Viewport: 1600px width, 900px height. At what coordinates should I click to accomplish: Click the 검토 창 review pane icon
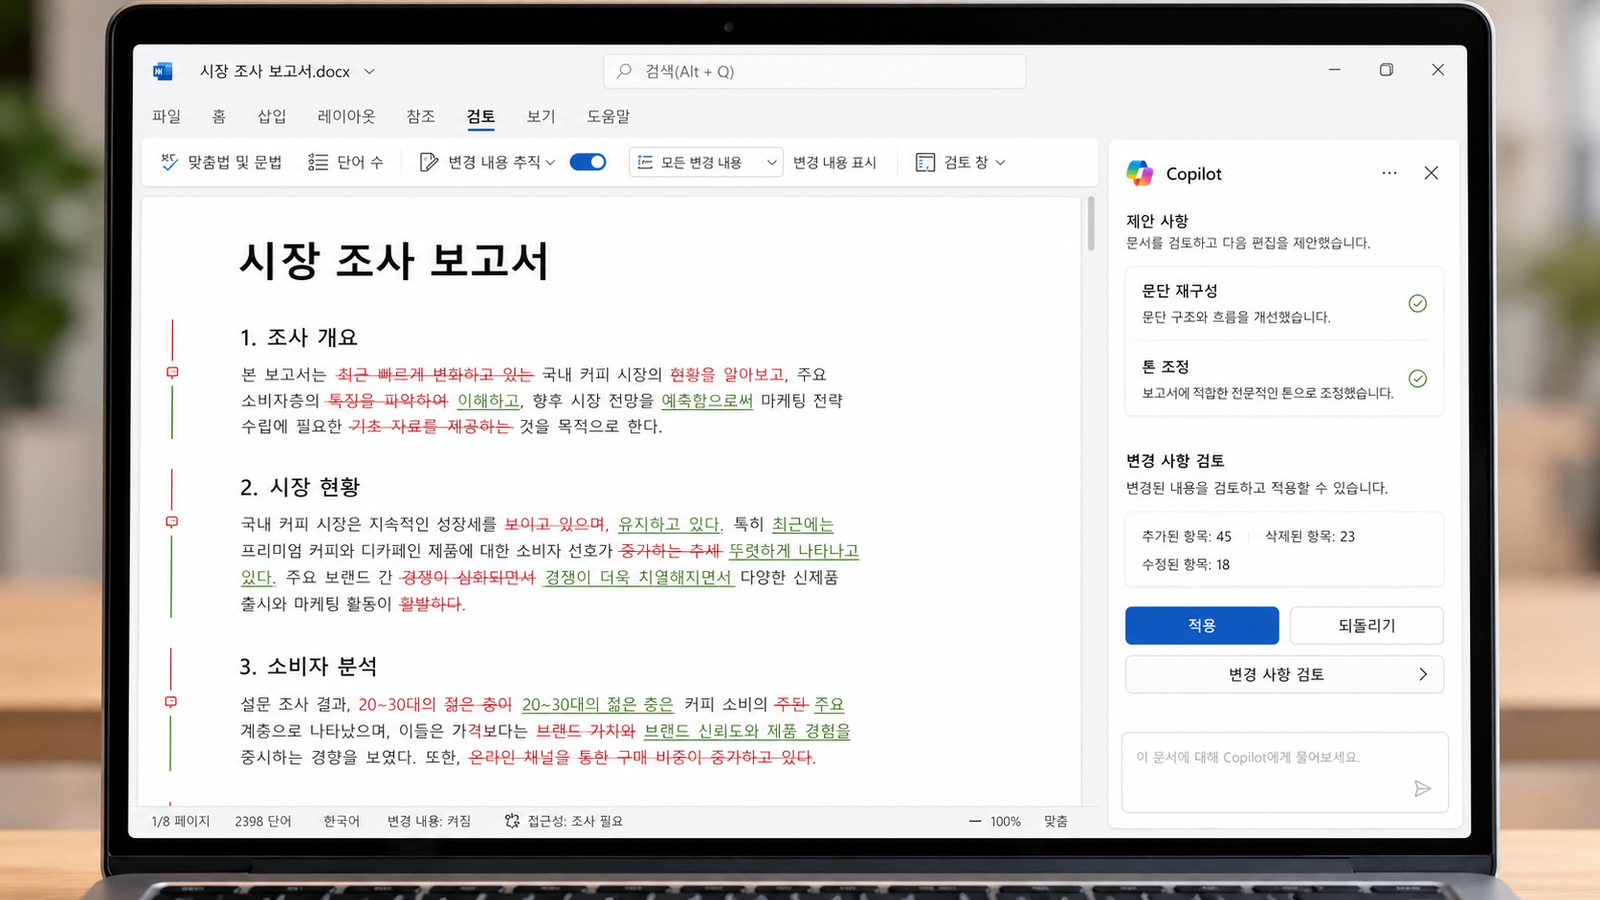[x=926, y=162]
